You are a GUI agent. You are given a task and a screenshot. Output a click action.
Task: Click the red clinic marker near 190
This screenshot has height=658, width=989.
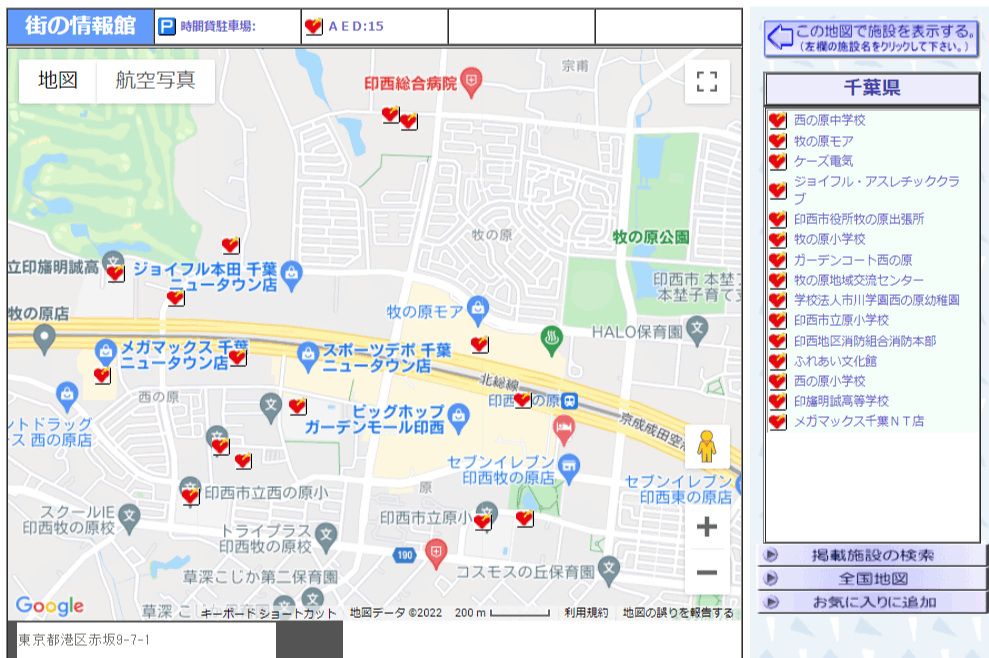click(436, 553)
